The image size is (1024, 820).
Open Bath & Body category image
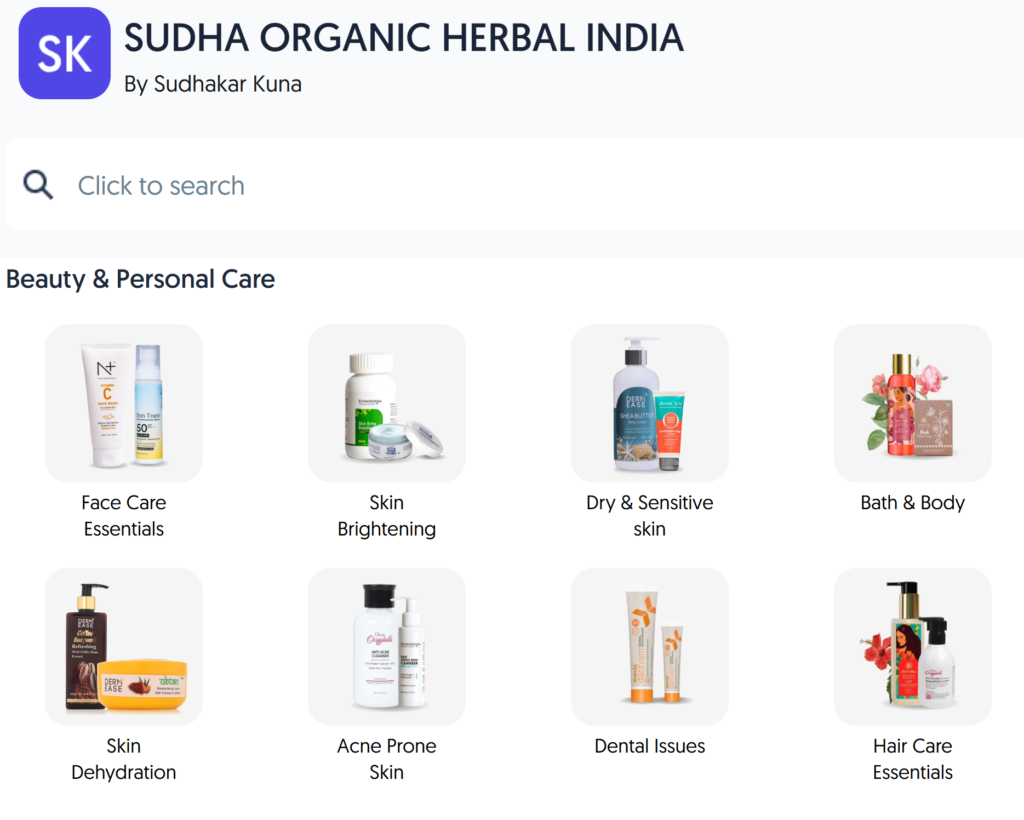912,403
